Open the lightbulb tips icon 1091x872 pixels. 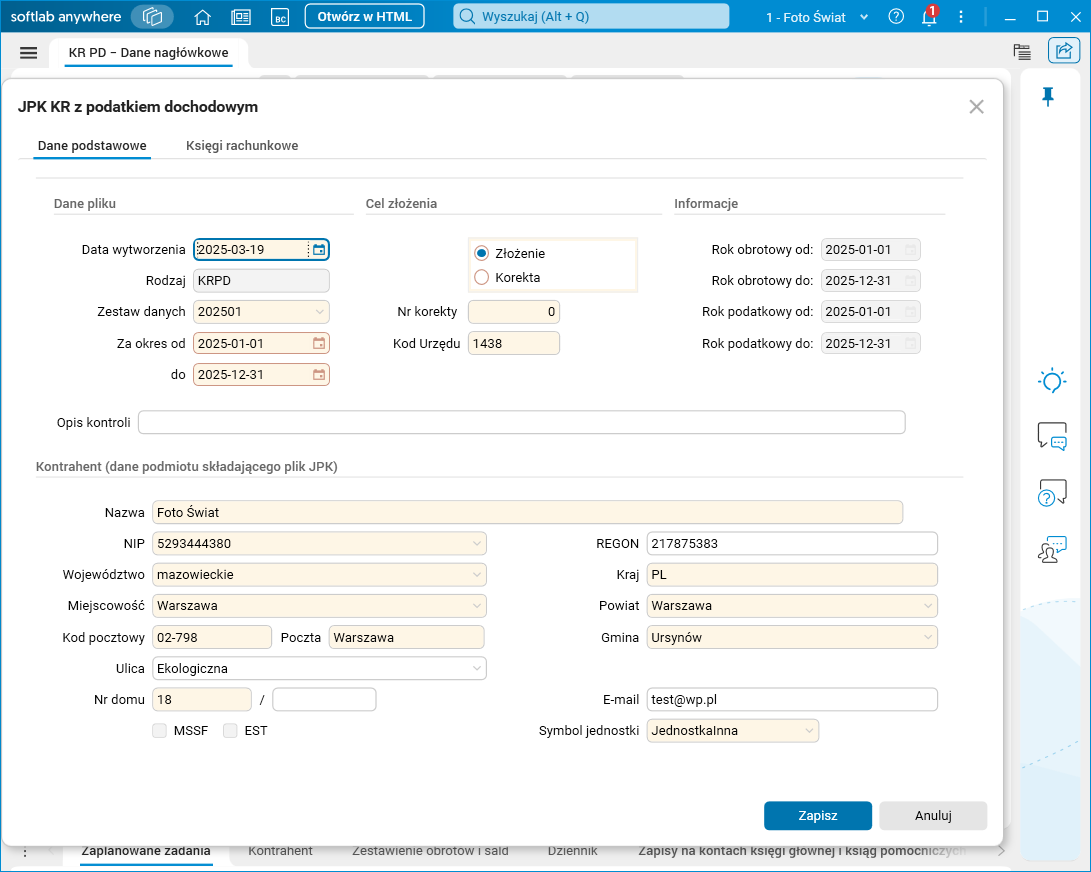click(1052, 381)
